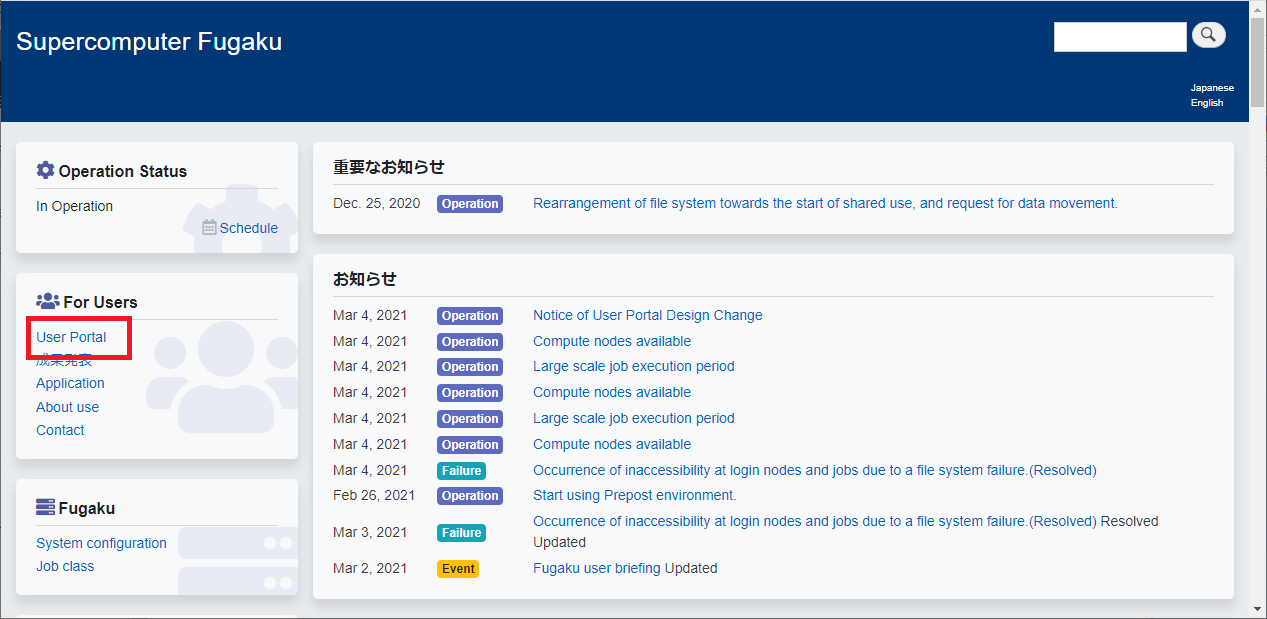Open System configuration under Fugaku
Screen dimensions: 1267x619
tap(101, 543)
